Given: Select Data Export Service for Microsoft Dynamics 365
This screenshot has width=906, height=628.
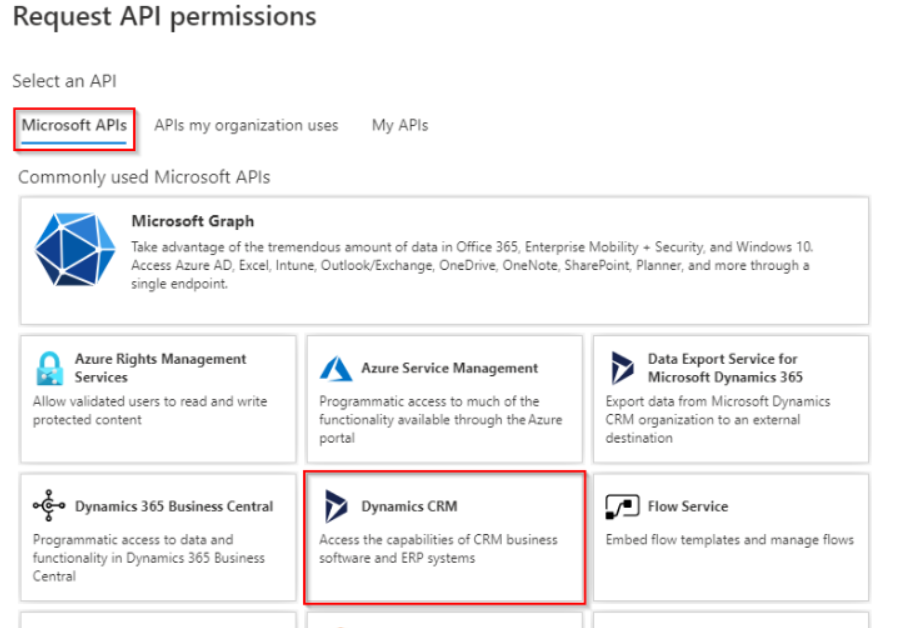Looking at the screenshot, I should click(x=725, y=368).
